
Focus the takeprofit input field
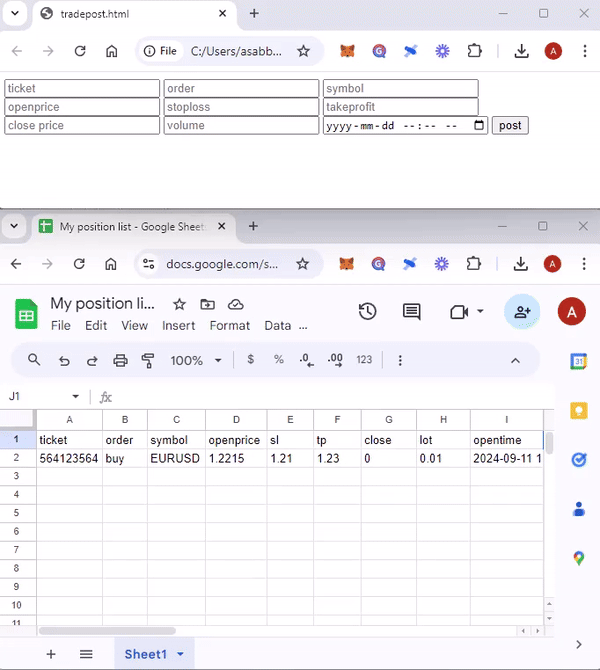400,107
